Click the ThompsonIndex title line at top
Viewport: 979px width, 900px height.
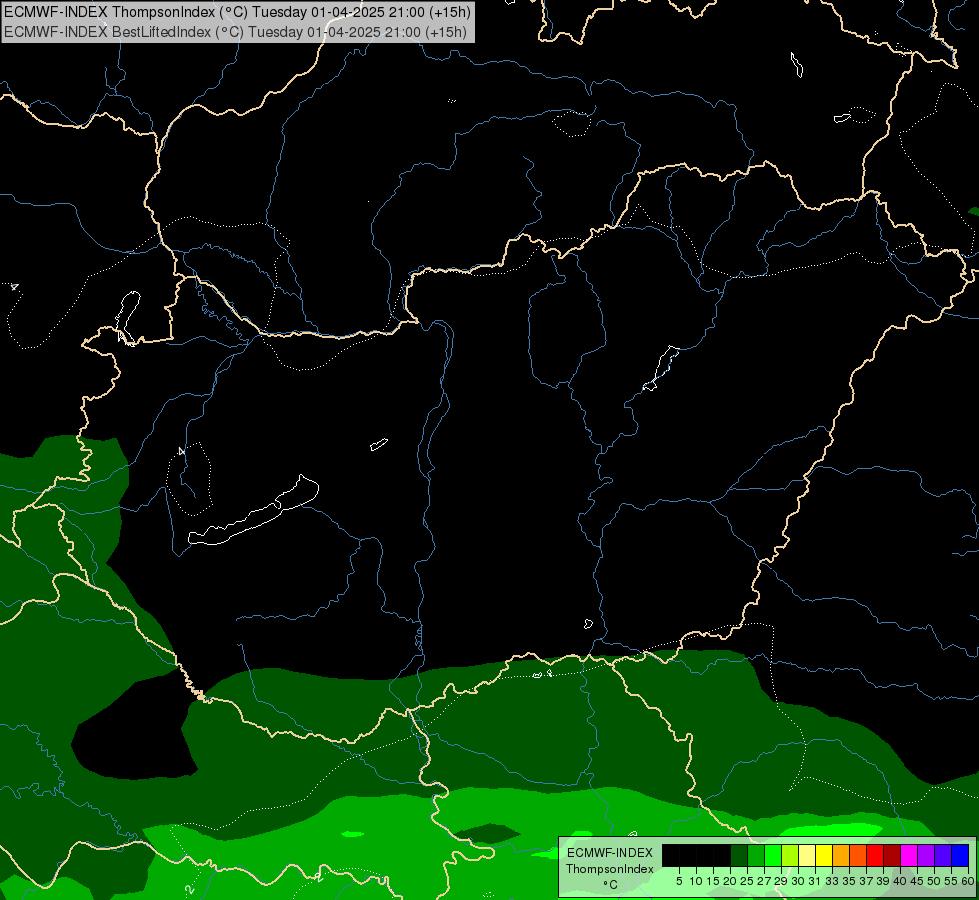click(x=237, y=11)
